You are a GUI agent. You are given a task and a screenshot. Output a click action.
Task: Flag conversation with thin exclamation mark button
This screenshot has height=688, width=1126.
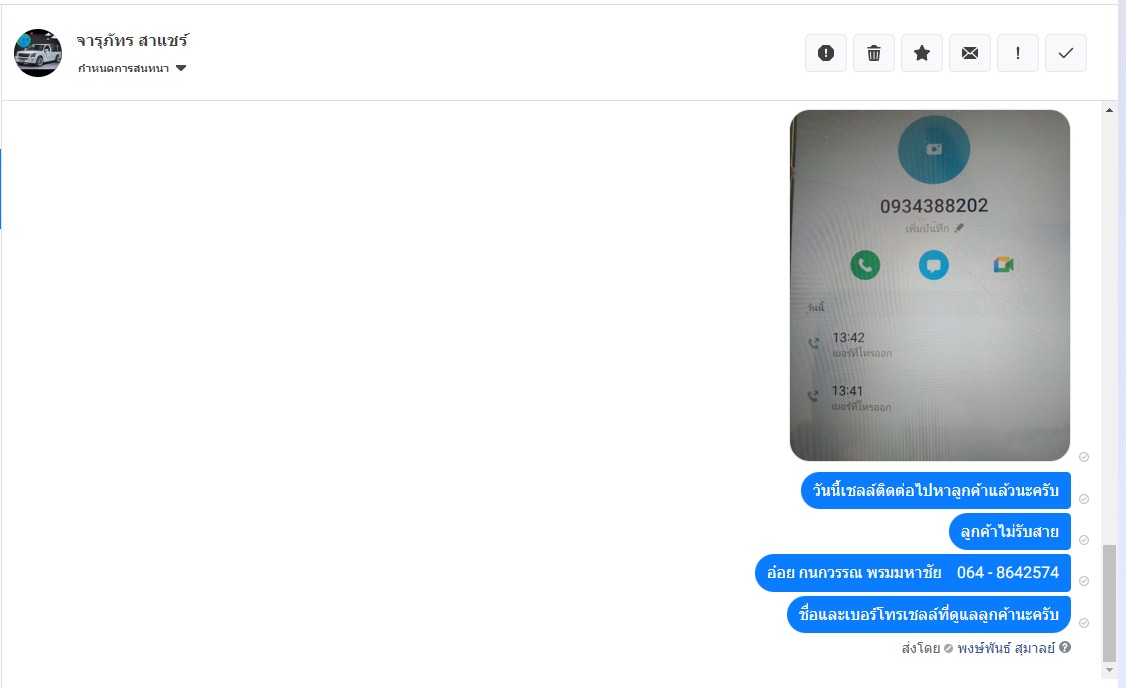coord(1018,53)
